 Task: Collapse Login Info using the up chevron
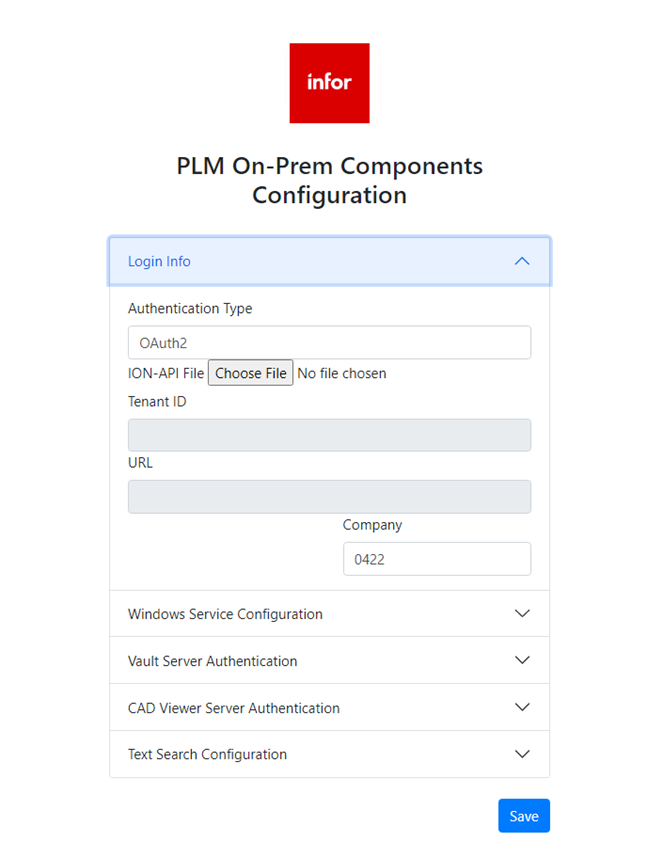point(521,261)
